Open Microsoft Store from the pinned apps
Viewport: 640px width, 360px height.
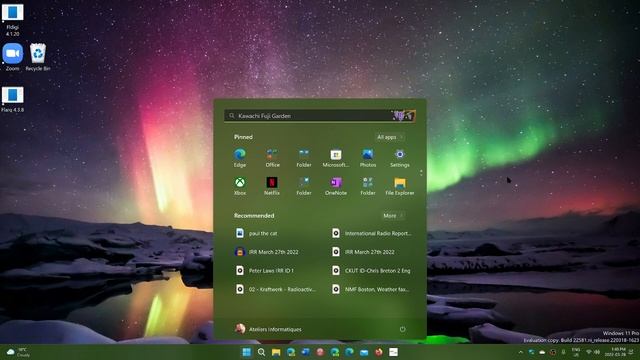point(336,158)
